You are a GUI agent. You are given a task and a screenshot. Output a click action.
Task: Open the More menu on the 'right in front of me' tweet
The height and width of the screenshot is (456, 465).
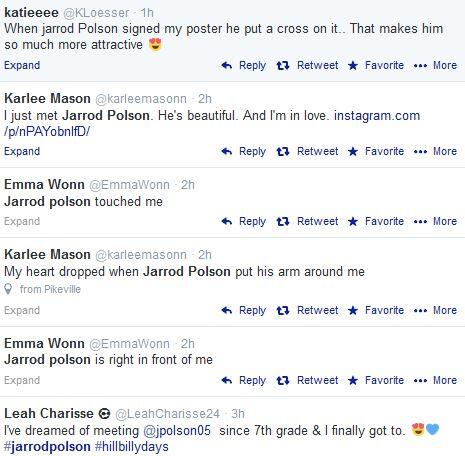(x=435, y=380)
